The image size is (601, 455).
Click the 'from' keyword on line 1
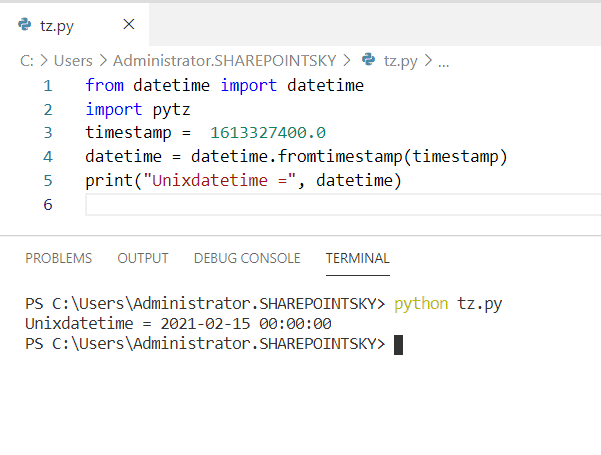105,85
